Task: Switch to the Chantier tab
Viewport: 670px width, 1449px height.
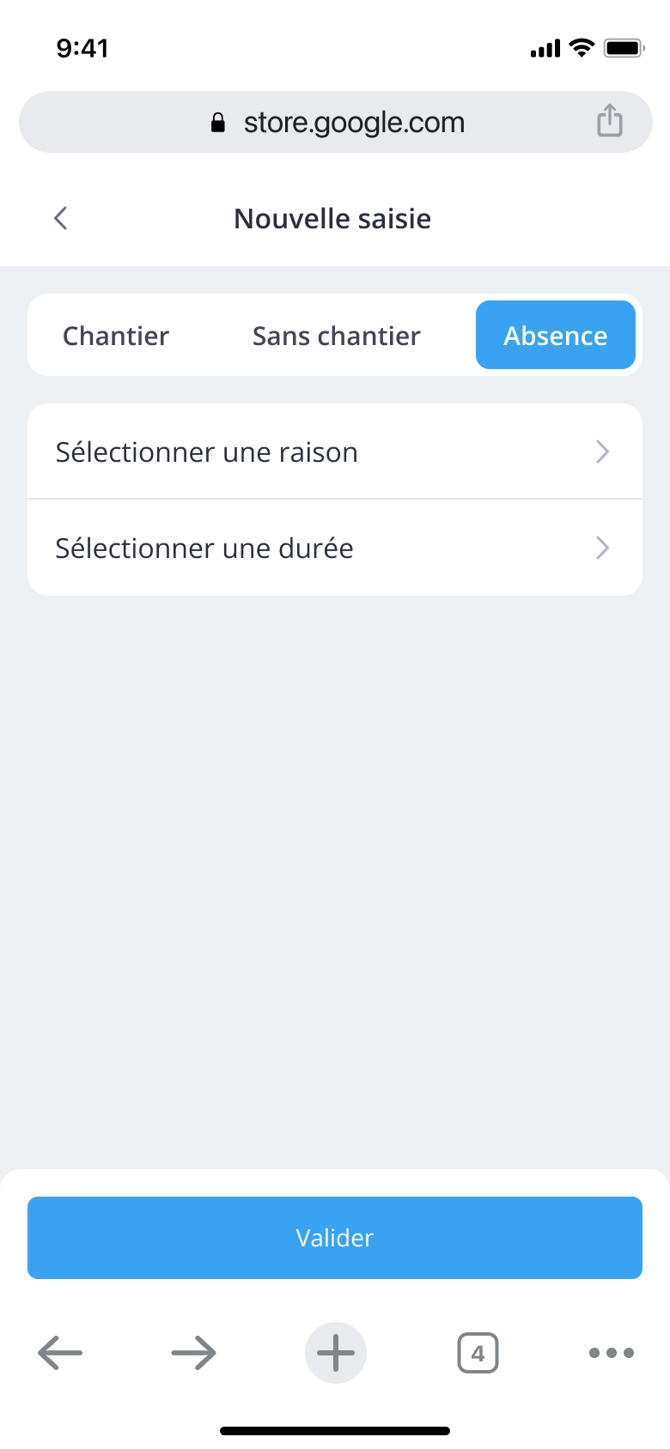Action: click(x=116, y=336)
